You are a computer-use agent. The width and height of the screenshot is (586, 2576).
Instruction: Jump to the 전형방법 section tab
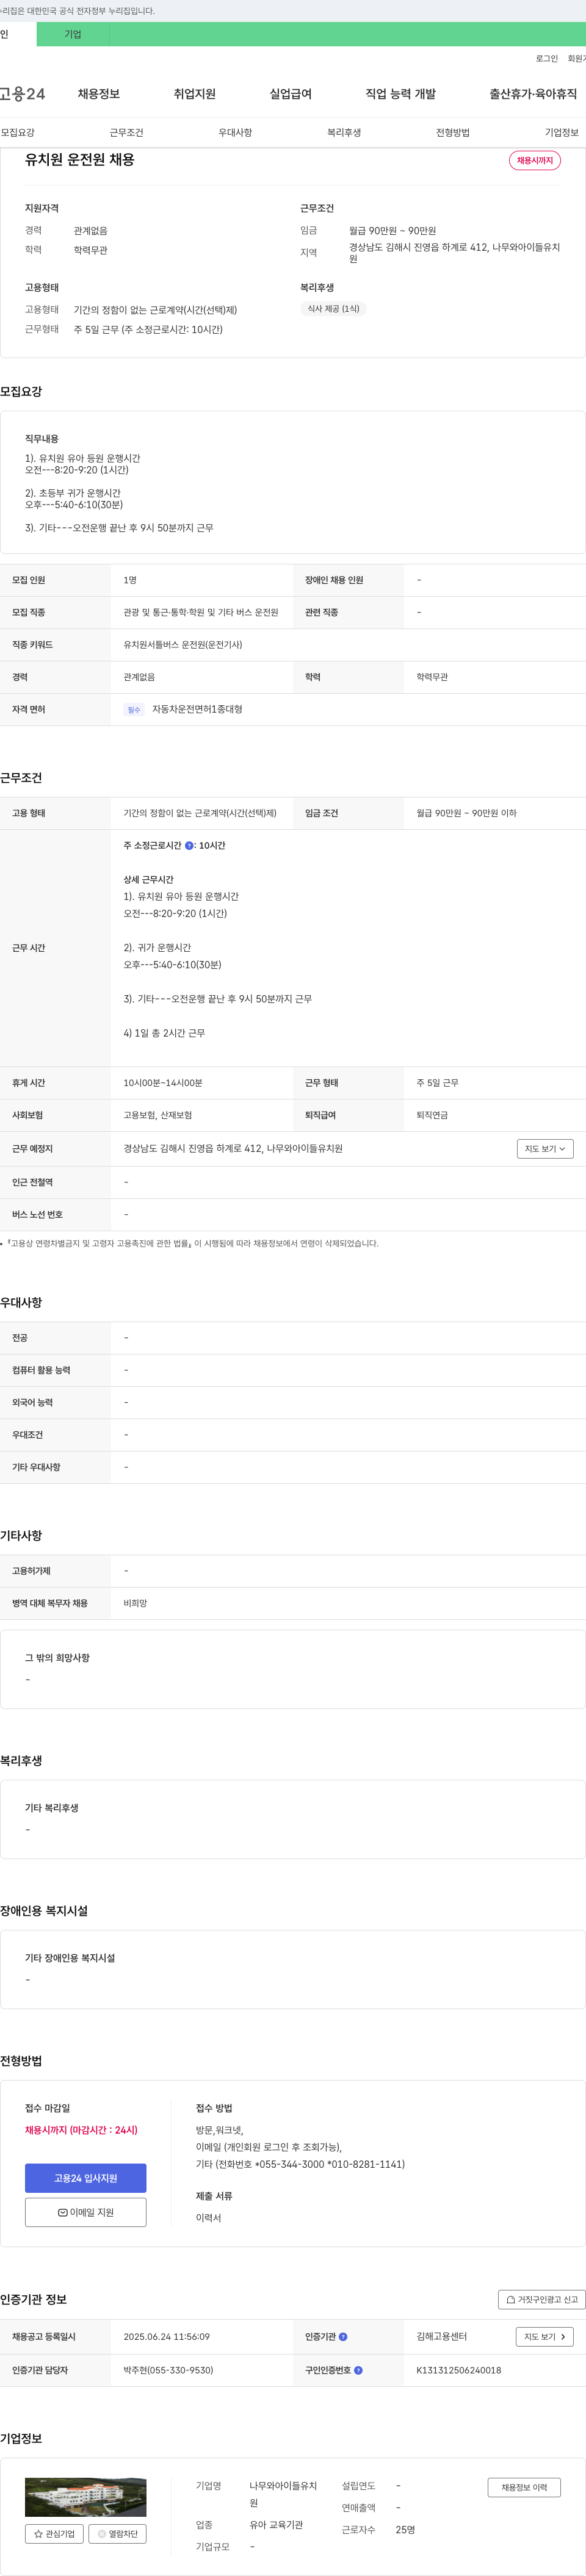(x=453, y=133)
